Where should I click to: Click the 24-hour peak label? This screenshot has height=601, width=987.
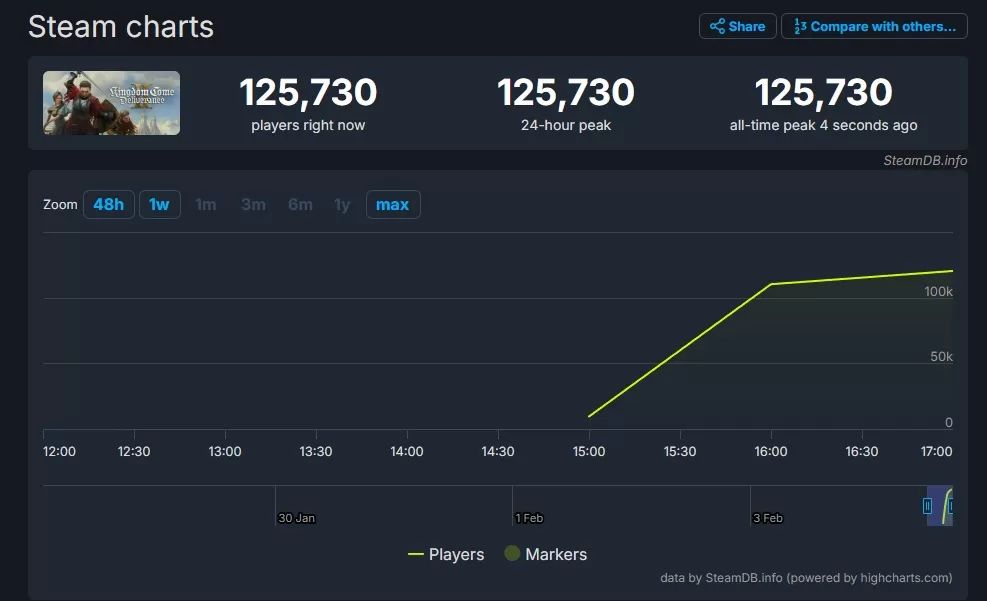pyautogui.click(x=566, y=125)
